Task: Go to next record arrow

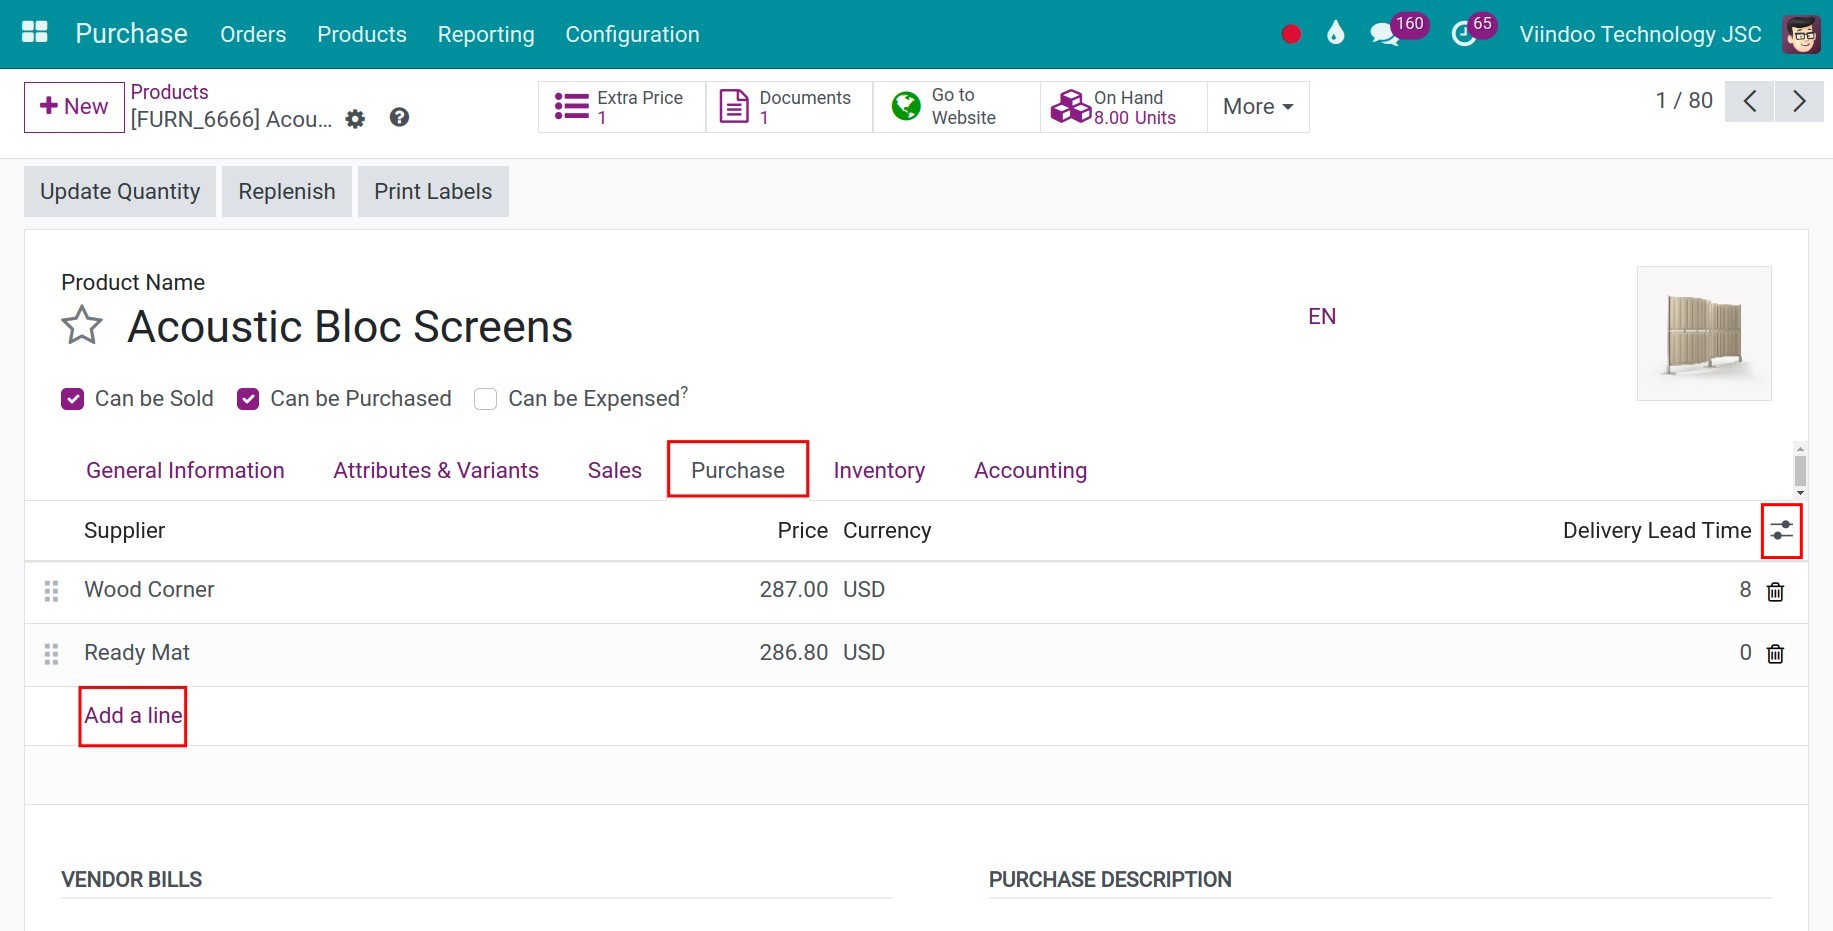Action: coord(1799,101)
